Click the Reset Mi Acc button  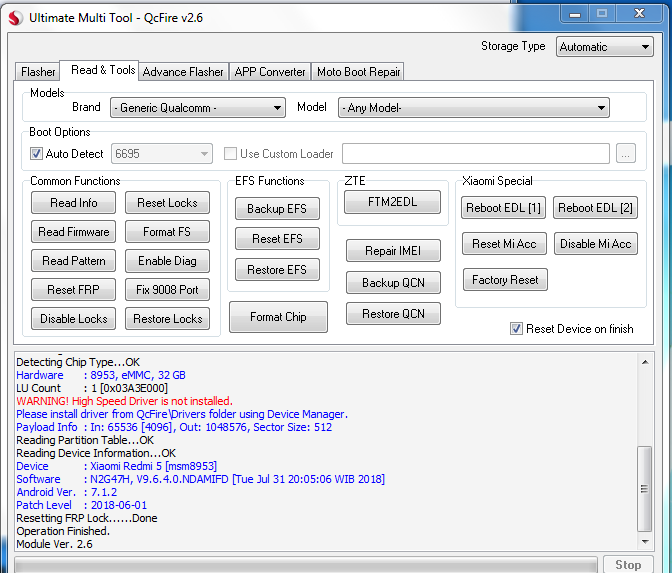(x=504, y=244)
